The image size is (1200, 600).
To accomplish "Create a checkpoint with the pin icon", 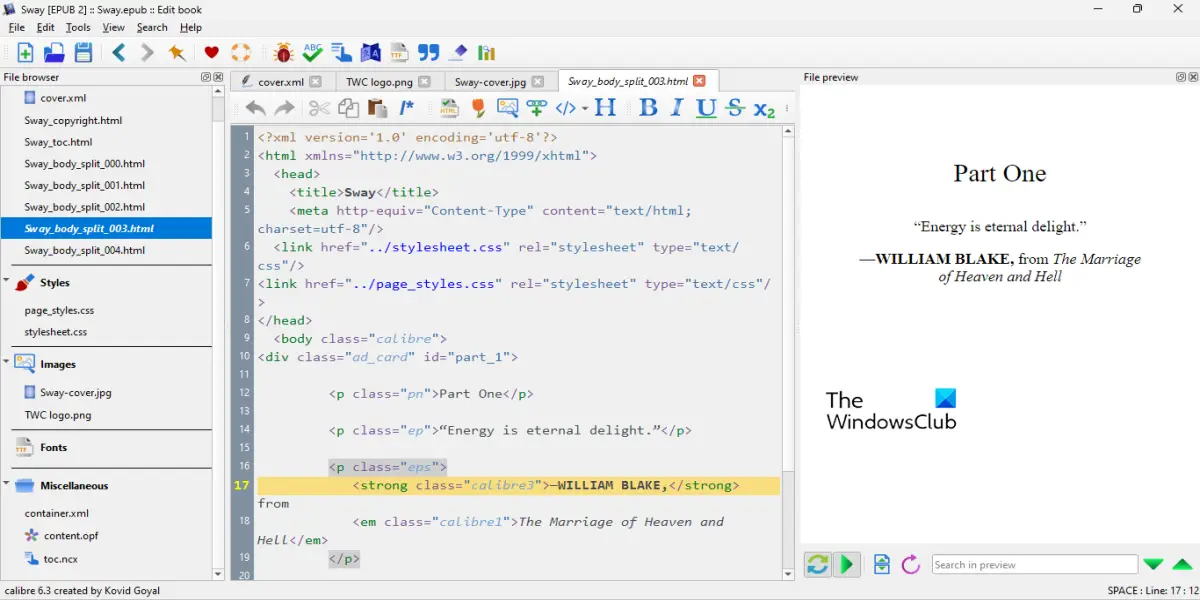I will click(177, 53).
